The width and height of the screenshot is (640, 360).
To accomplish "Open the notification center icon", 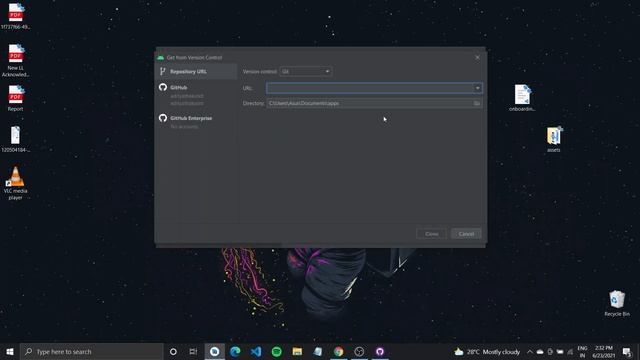I will pos(627,351).
